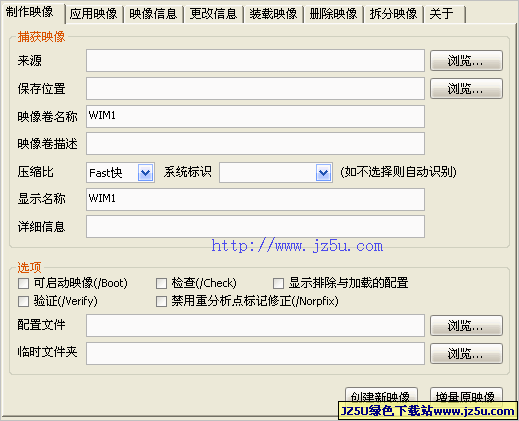Click into the 映像卷描述 input field
Image resolution: width=519 pixels, height=421 pixels.
(x=255, y=144)
